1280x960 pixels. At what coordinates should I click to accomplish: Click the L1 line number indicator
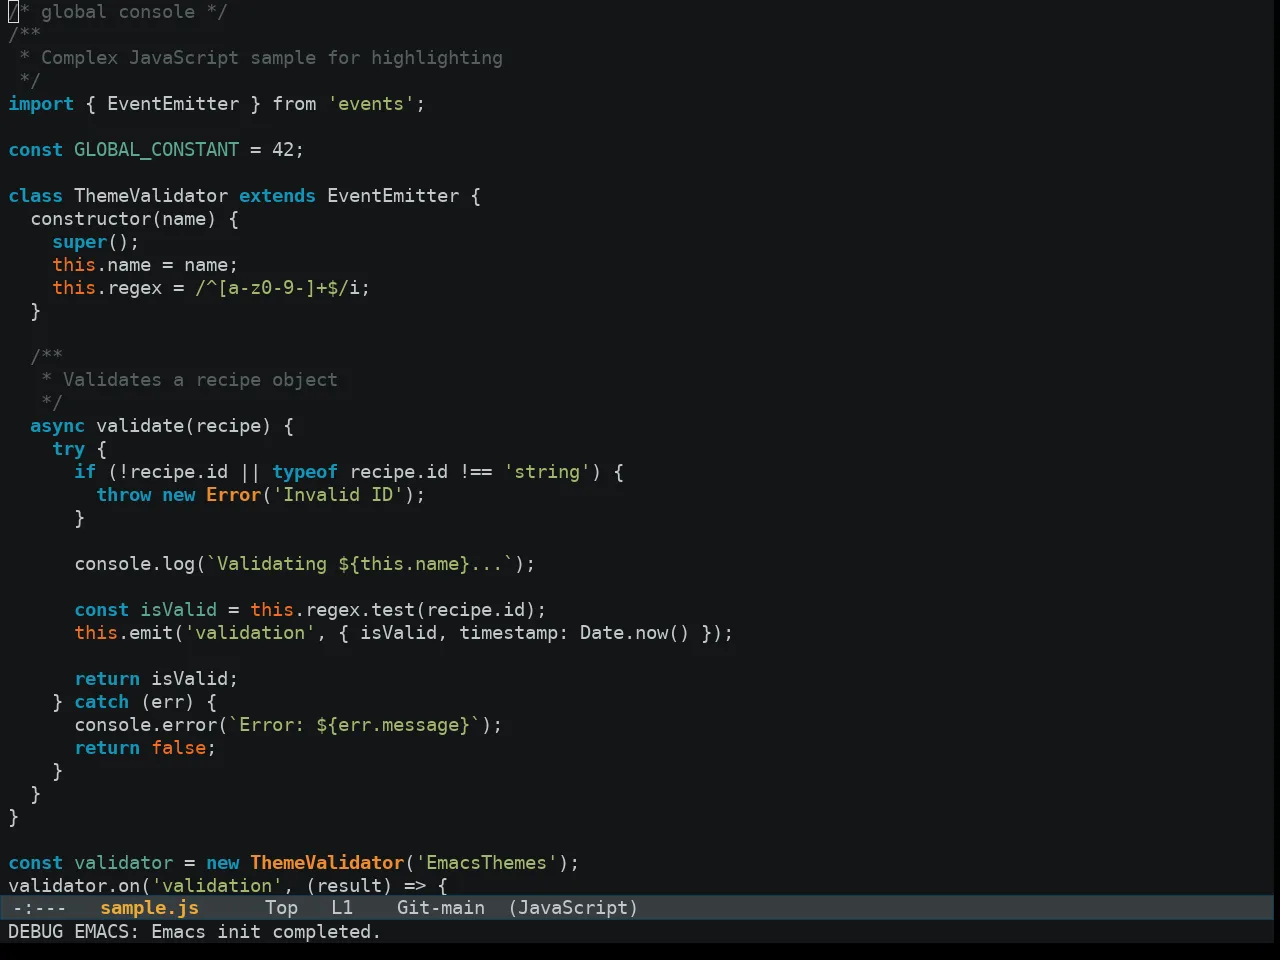coord(342,908)
